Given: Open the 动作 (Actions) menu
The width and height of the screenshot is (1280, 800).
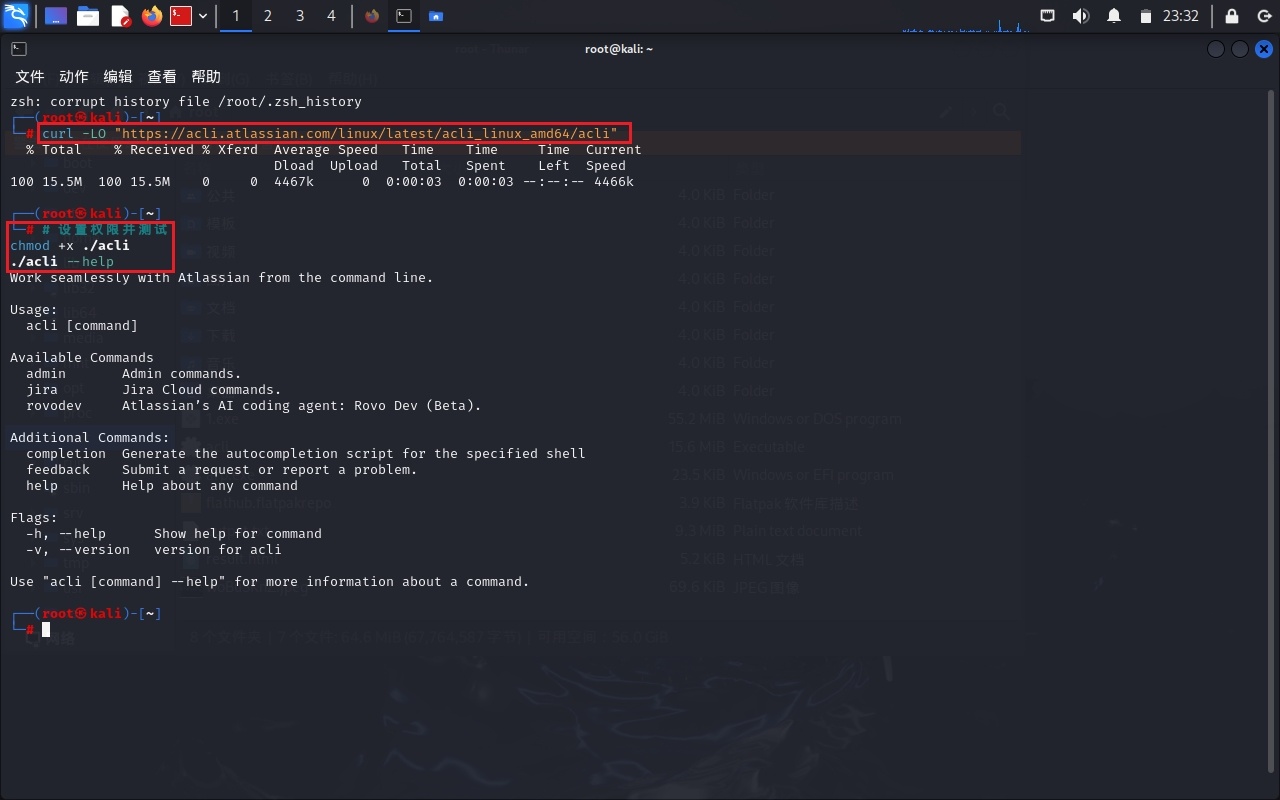Looking at the screenshot, I should point(74,77).
